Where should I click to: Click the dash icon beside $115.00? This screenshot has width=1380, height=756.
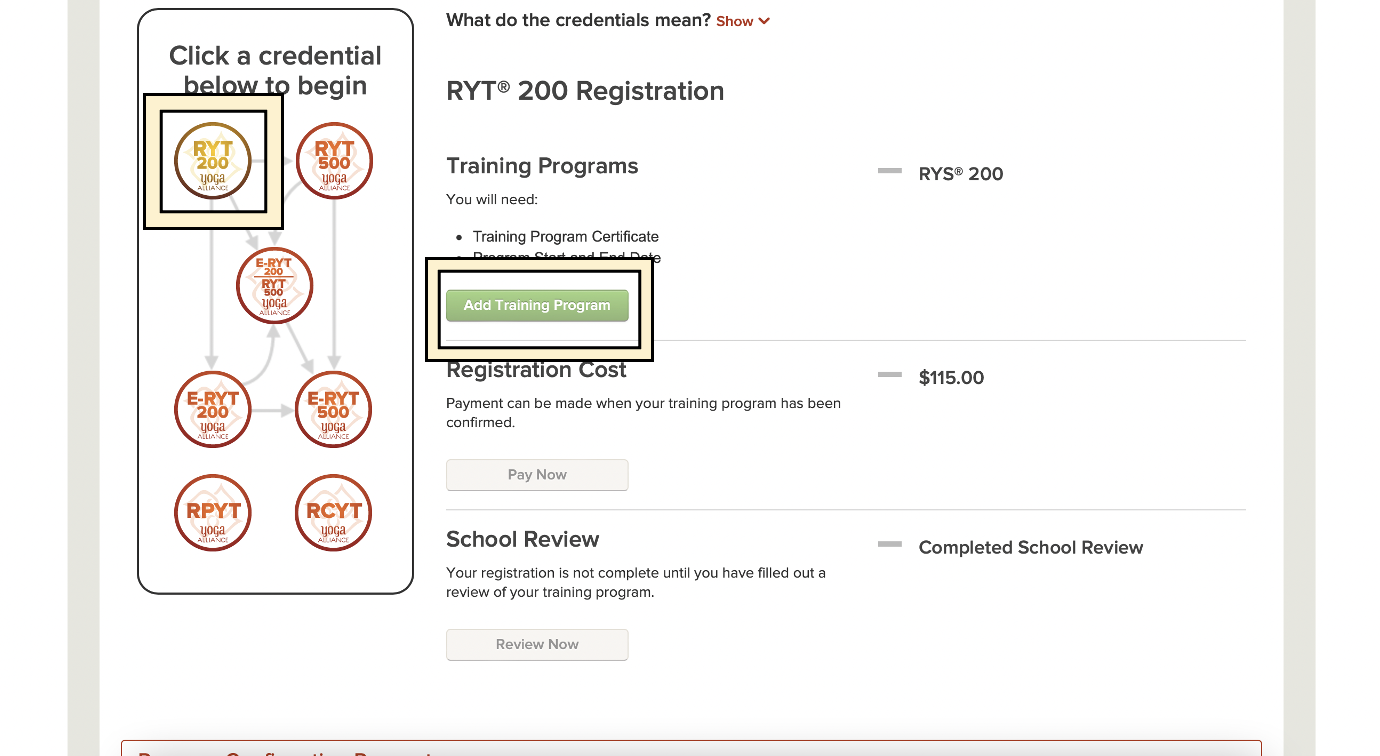pos(889,376)
